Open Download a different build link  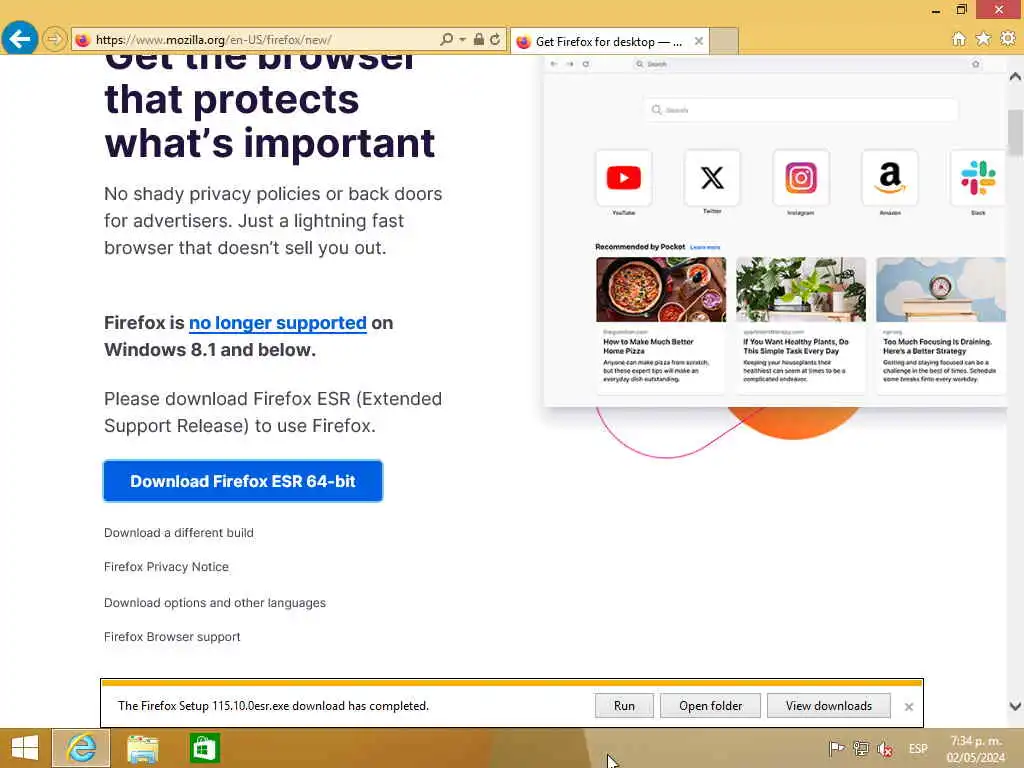(178, 533)
